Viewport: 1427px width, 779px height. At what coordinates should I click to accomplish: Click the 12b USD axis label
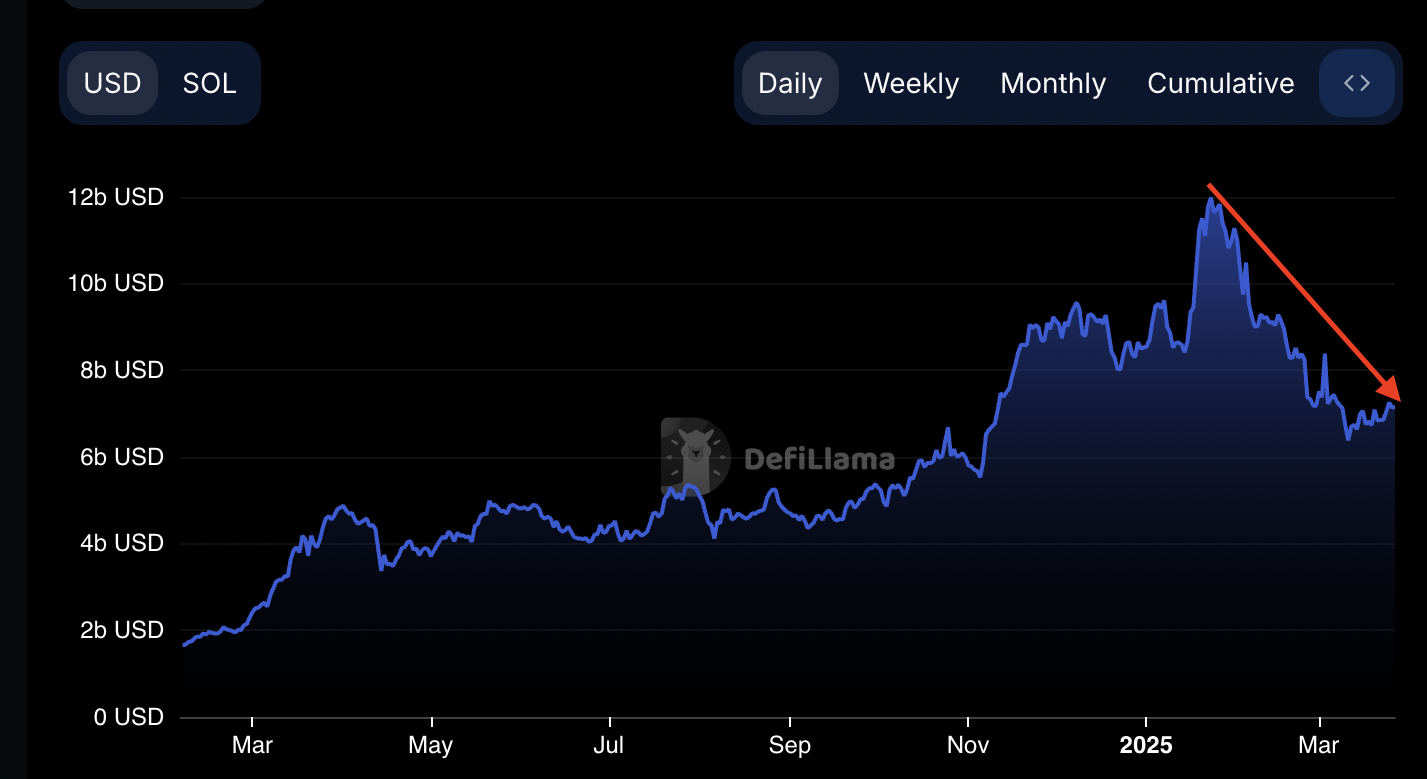[115, 198]
